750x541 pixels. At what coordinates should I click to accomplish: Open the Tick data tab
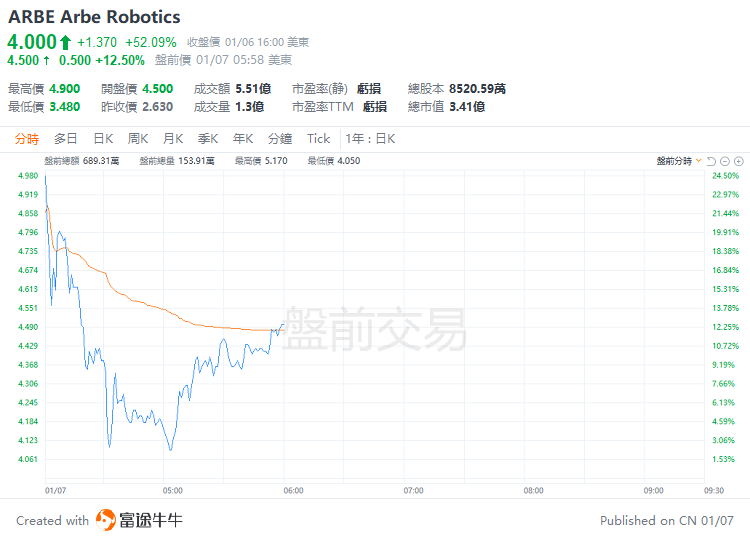[x=318, y=139]
